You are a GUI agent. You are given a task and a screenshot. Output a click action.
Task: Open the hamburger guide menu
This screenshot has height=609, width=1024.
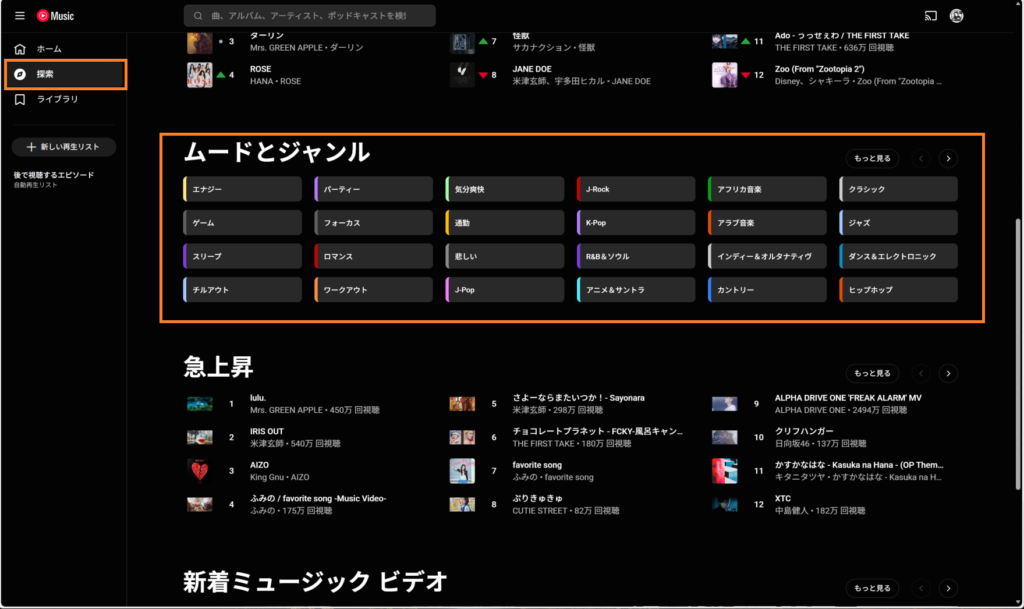click(x=20, y=16)
